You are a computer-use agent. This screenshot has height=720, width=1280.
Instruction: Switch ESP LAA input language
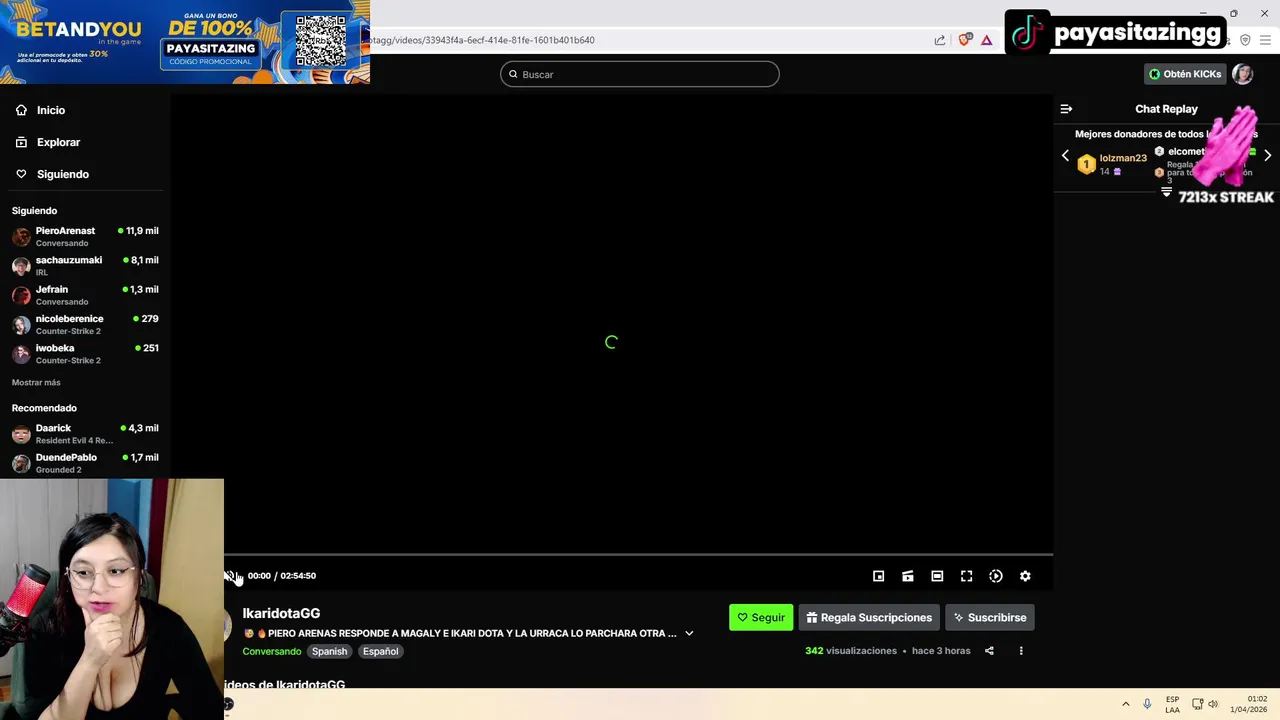pyautogui.click(x=1172, y=704)
